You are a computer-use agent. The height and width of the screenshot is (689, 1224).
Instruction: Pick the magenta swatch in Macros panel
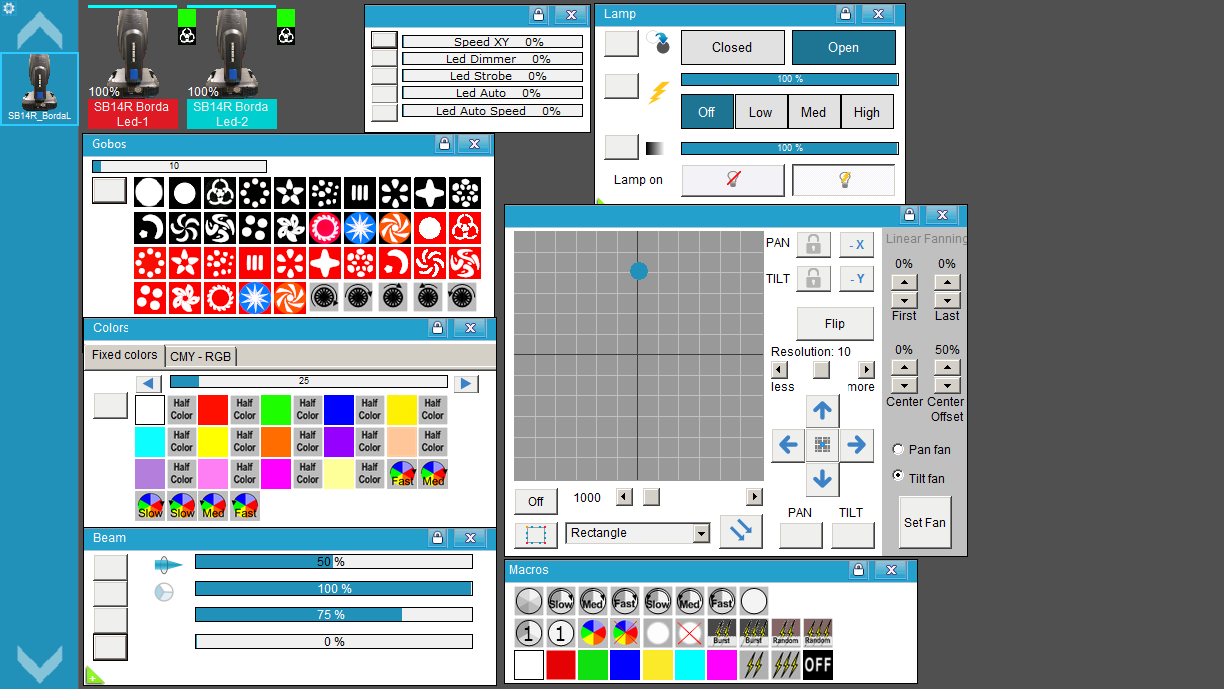click(x=722, y=665)
